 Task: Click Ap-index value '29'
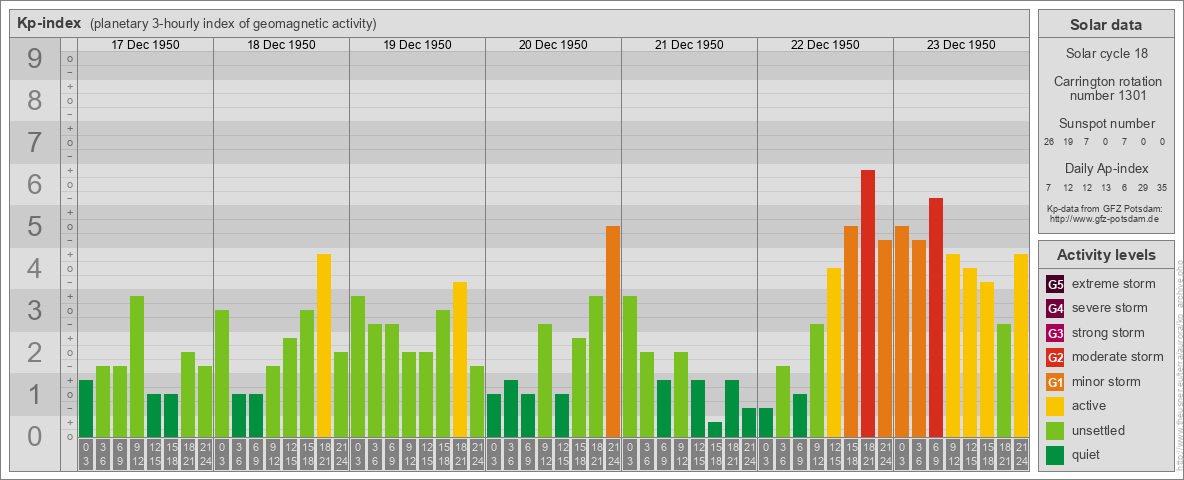(x=1143, y=187)
